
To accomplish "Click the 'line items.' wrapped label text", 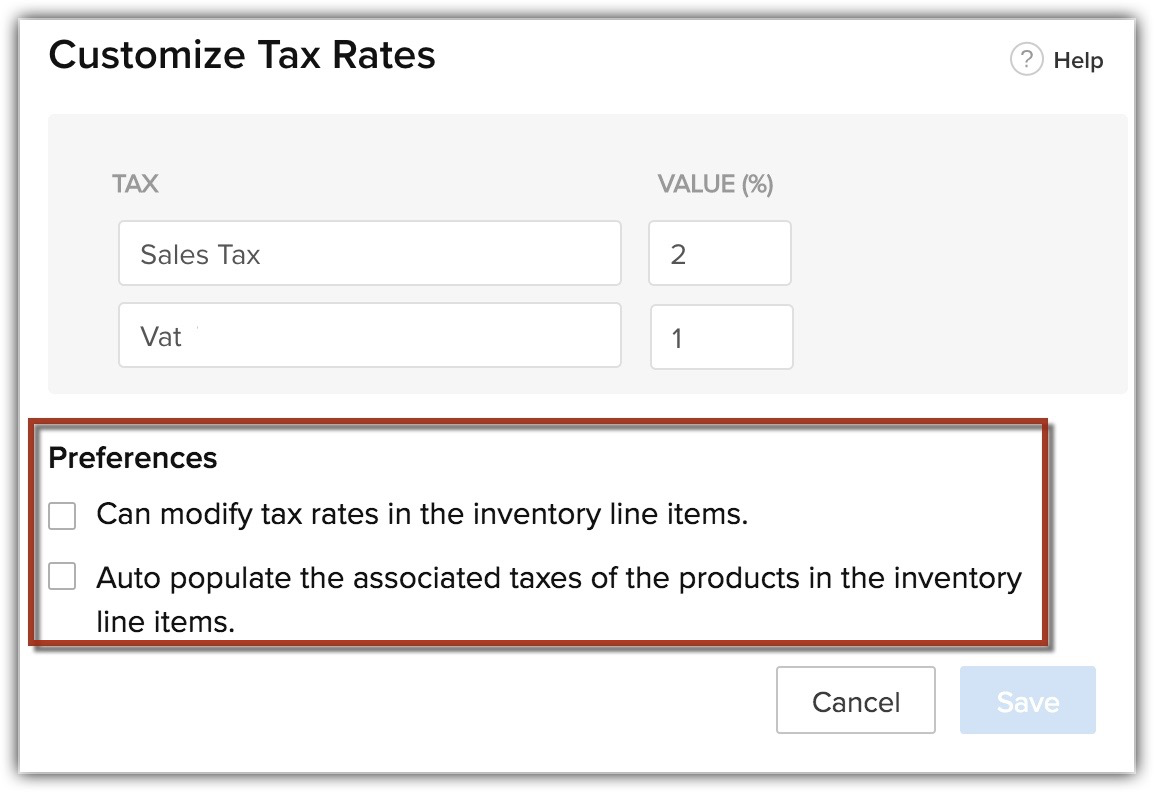I will [165, 622].
